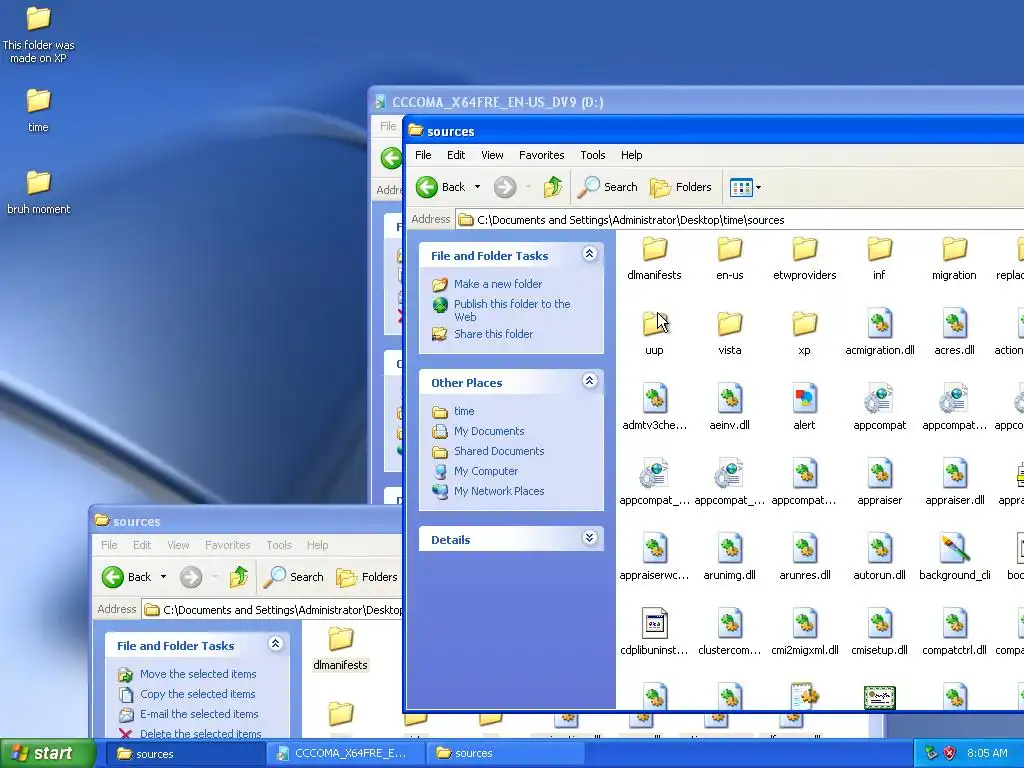This screenshot has width=1024, height=768.
Task: Collapse File and Folder Tasks panel in front window
Action: tap(589, 254)
